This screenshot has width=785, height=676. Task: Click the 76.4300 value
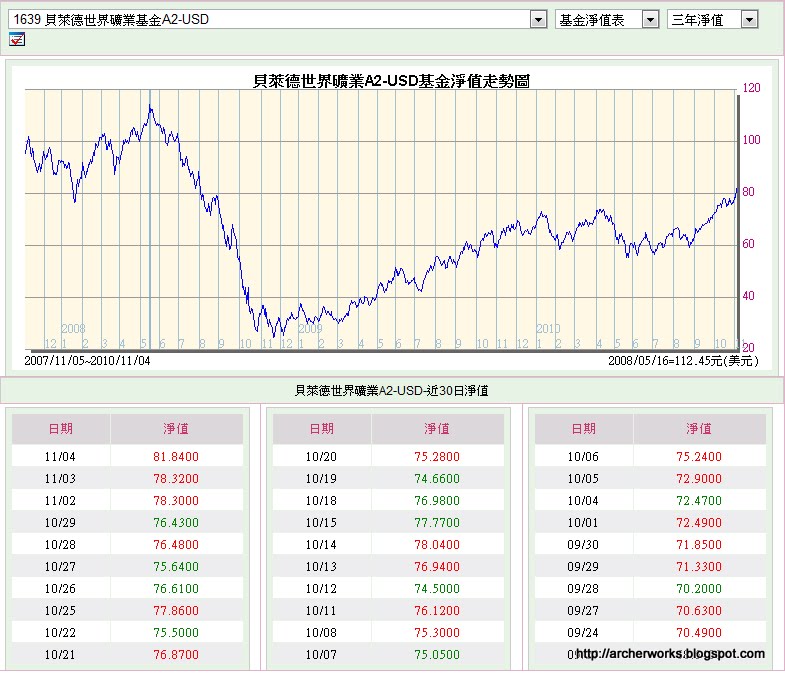[x=176, y=523]
